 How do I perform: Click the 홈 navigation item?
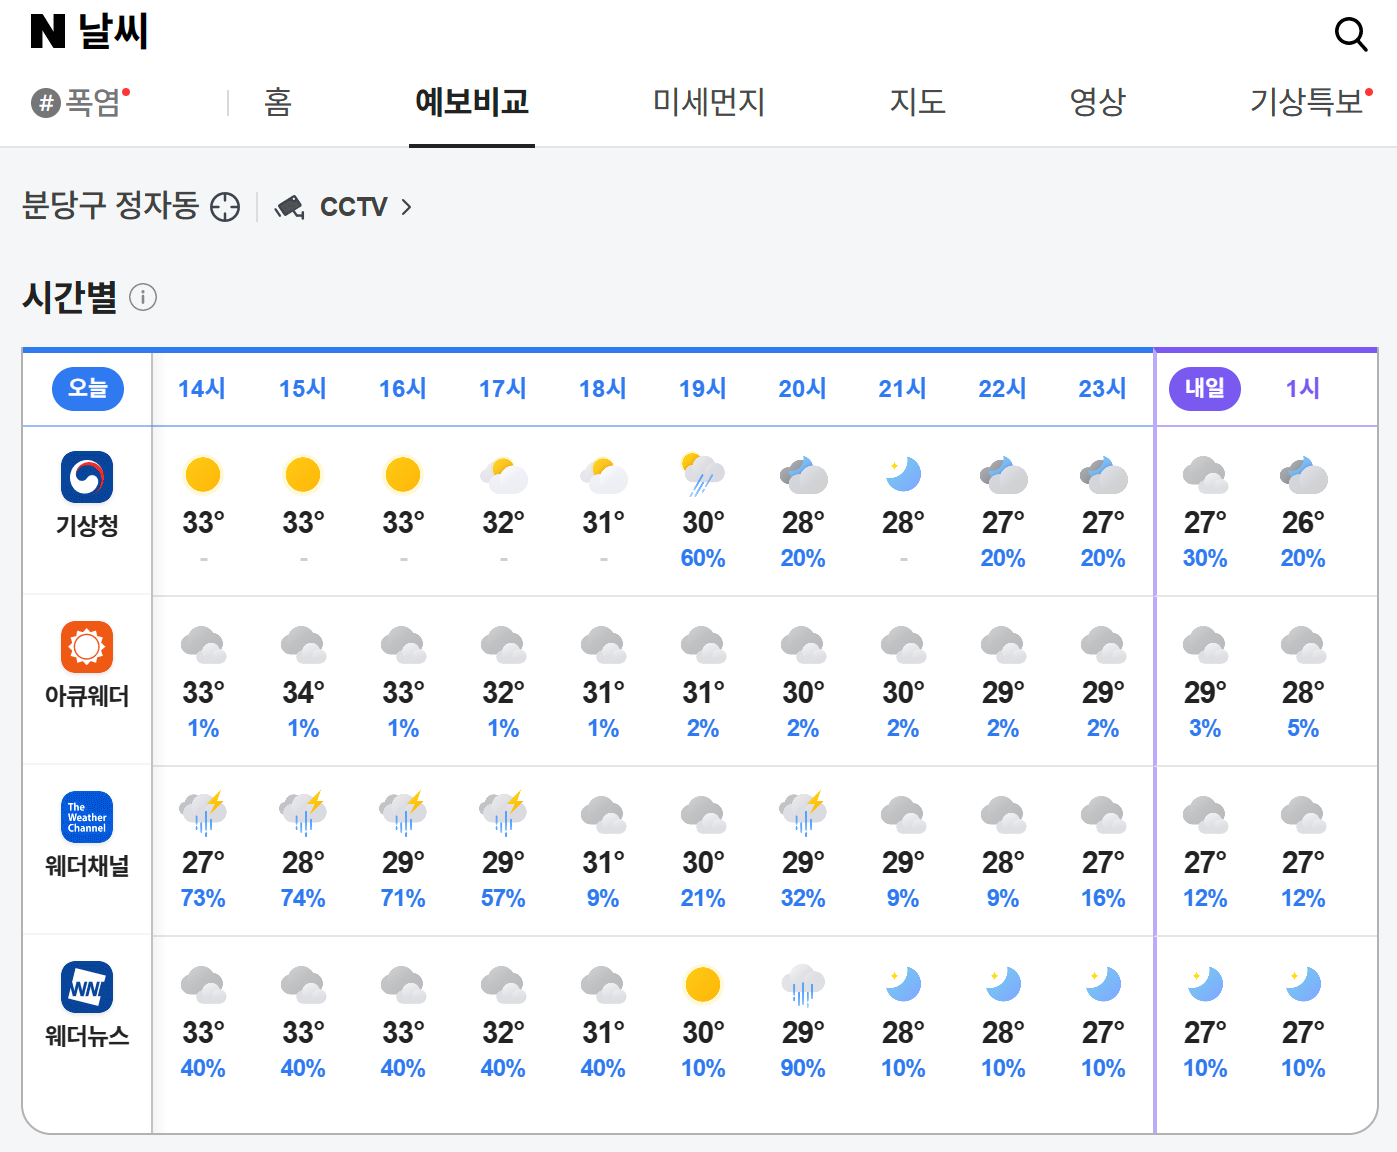click(277, 102)
